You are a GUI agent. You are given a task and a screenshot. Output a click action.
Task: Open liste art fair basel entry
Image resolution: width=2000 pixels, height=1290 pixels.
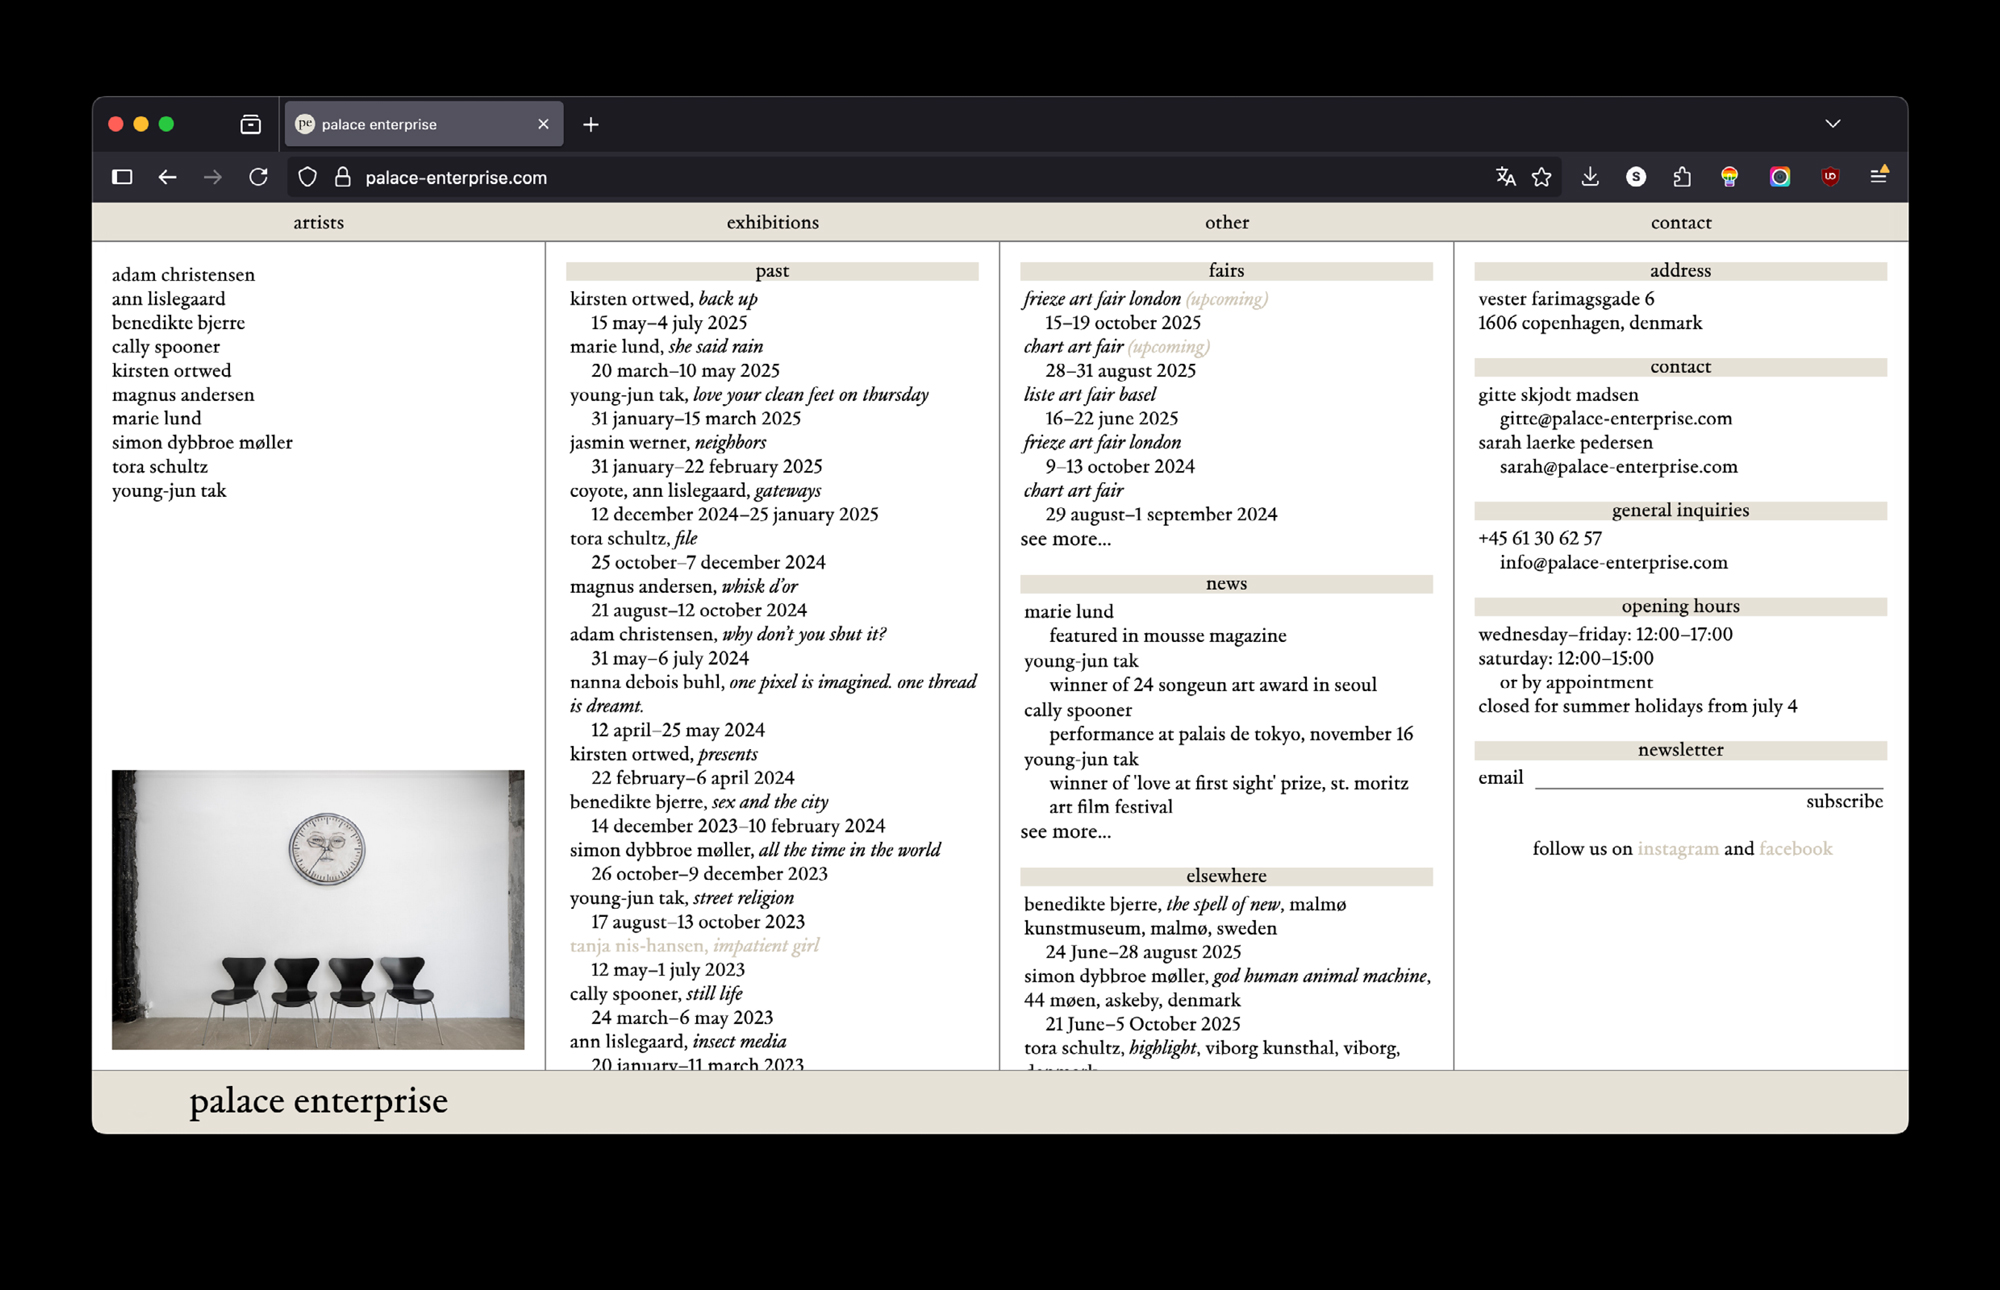(1089, 395)
